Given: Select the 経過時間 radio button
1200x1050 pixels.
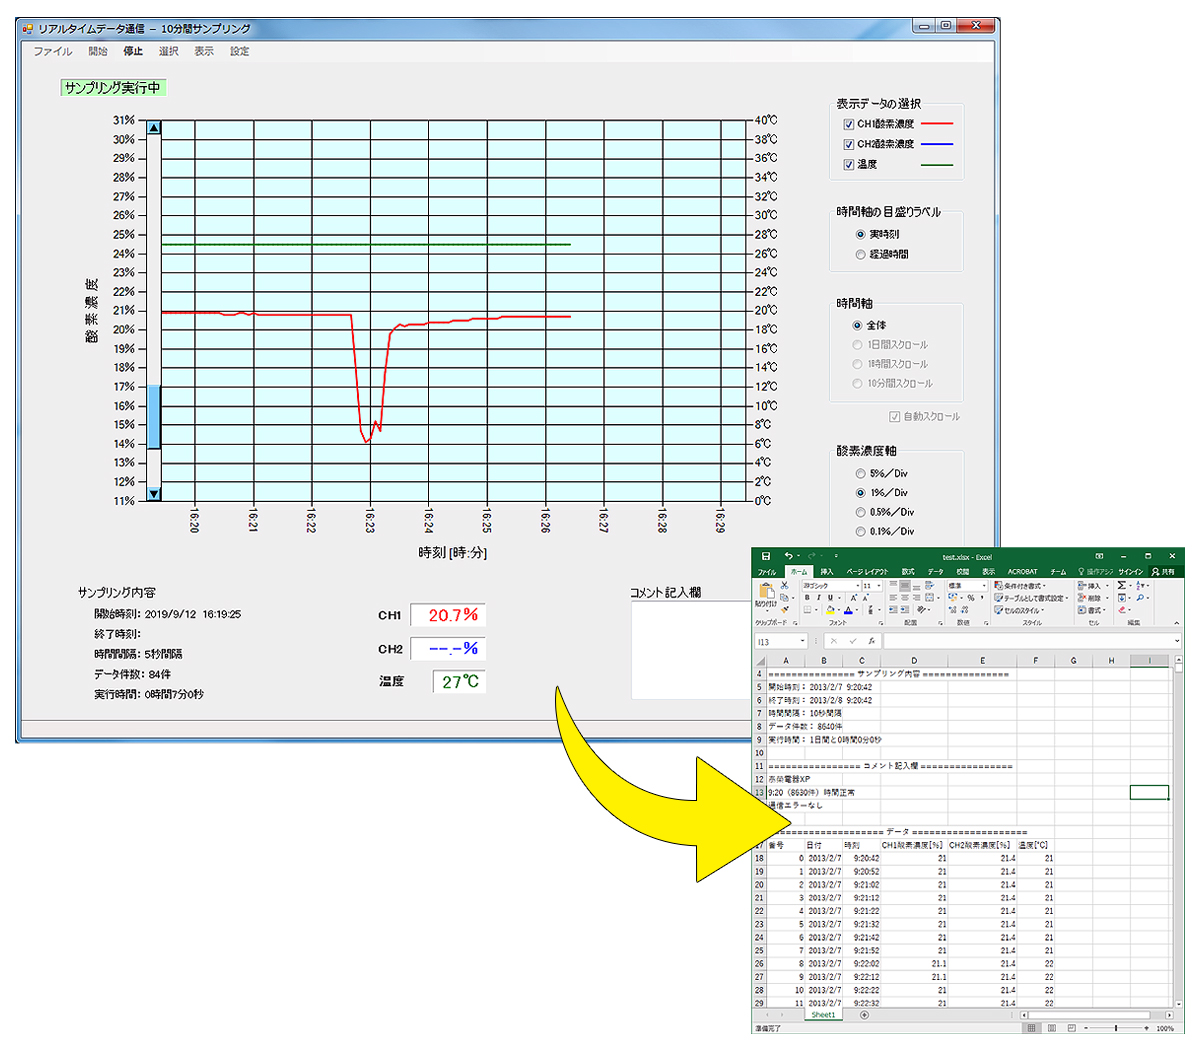Looking at the screenshot, I should pyautogui.click(x=860, y=255).
